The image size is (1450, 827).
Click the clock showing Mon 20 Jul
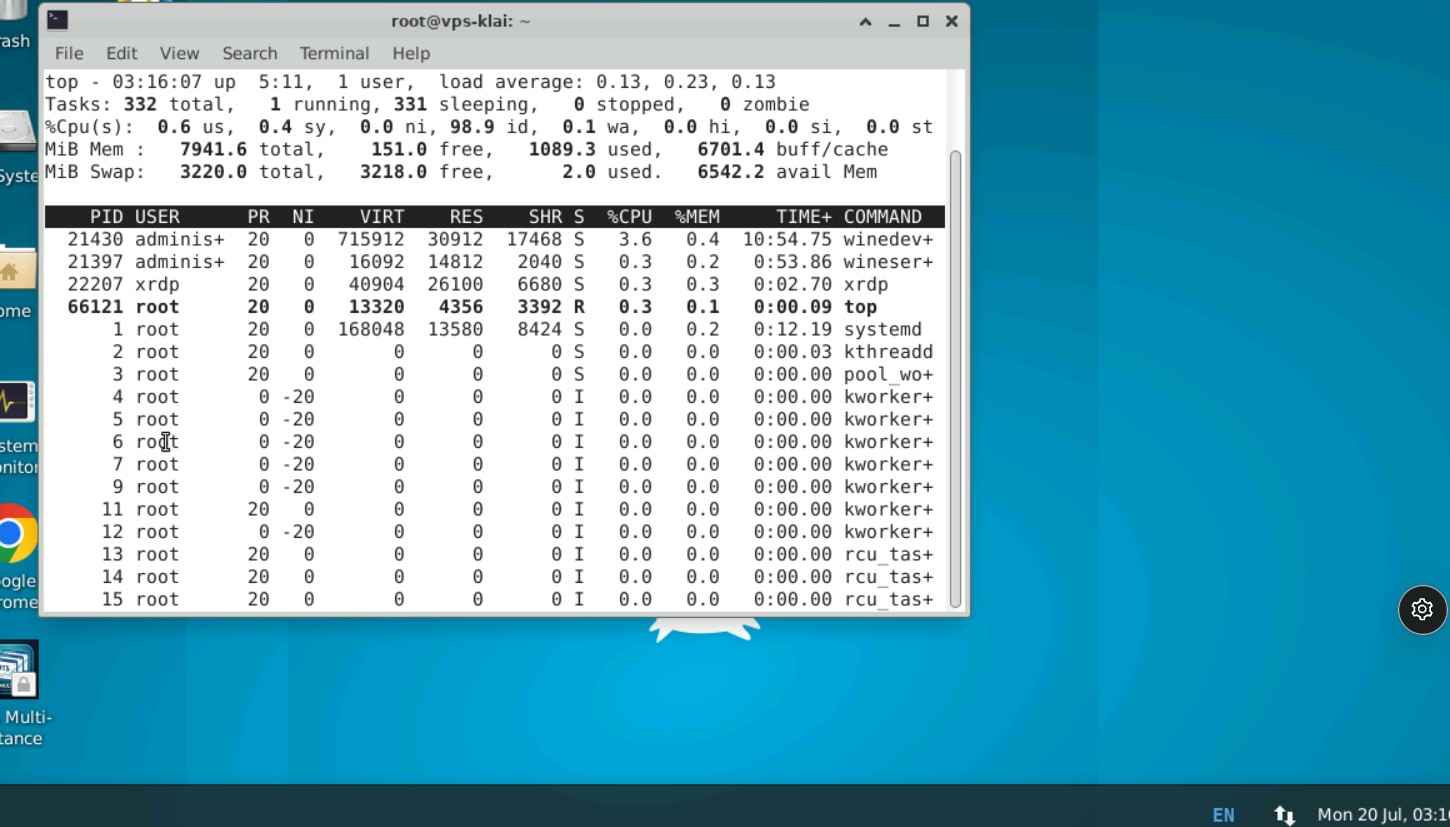pos(1383,815)
